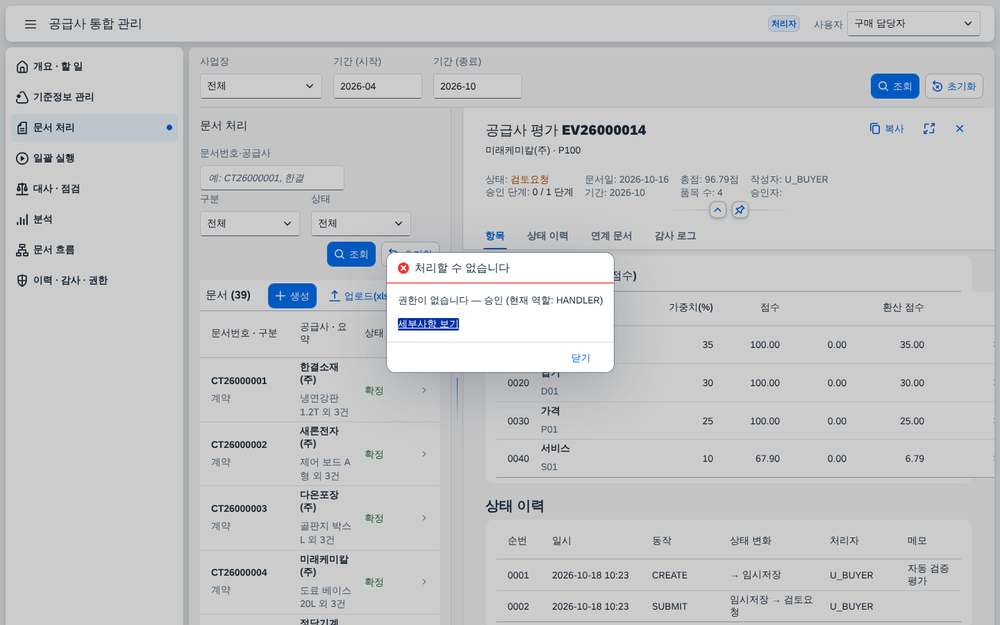Click the 기간 (종료) field 2026-10

point(478,86)
